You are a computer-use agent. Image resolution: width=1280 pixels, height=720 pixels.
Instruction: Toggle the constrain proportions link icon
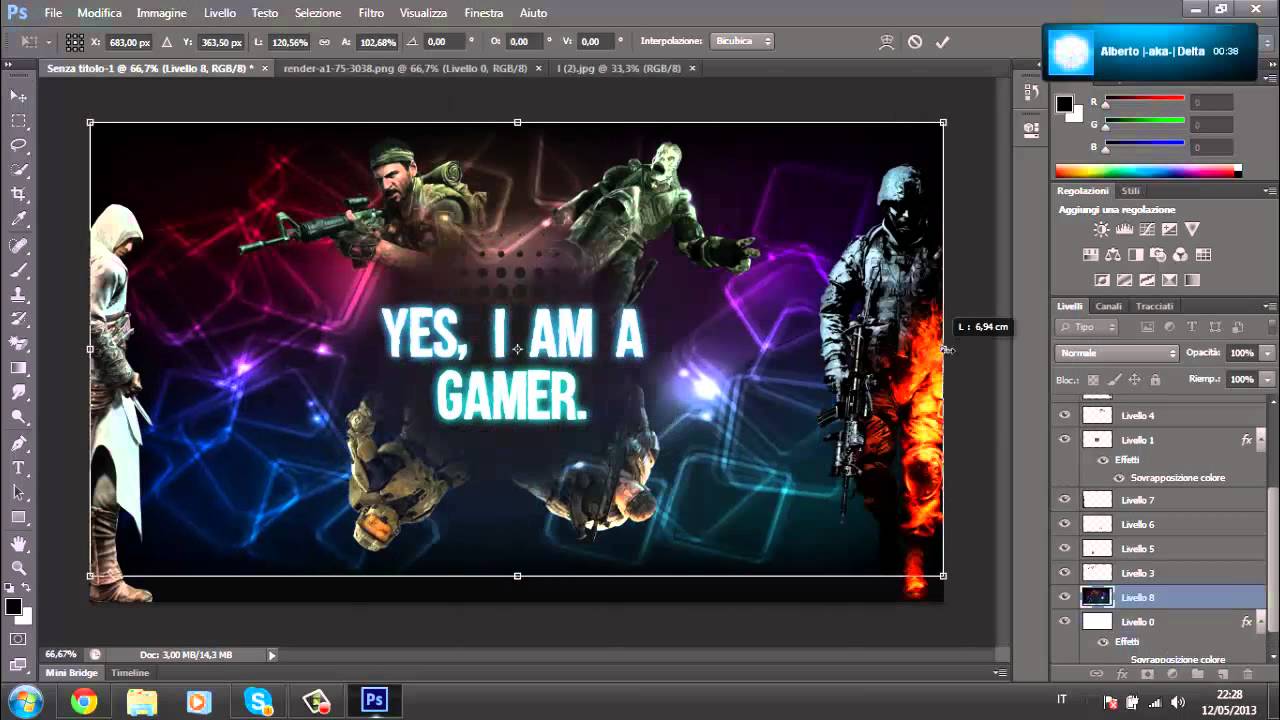pyautogui.click(x=324, y=42)
